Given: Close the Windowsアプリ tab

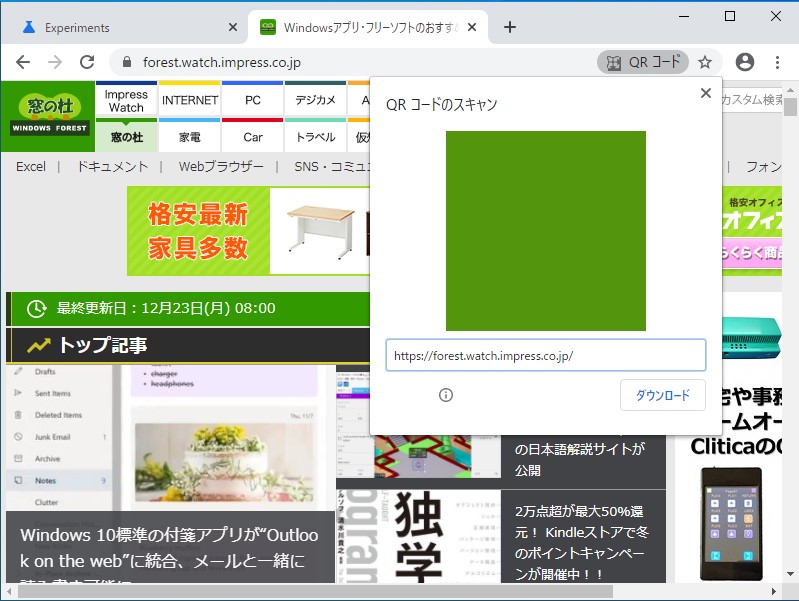Looking at the screenshot, I should pos(472,27).
